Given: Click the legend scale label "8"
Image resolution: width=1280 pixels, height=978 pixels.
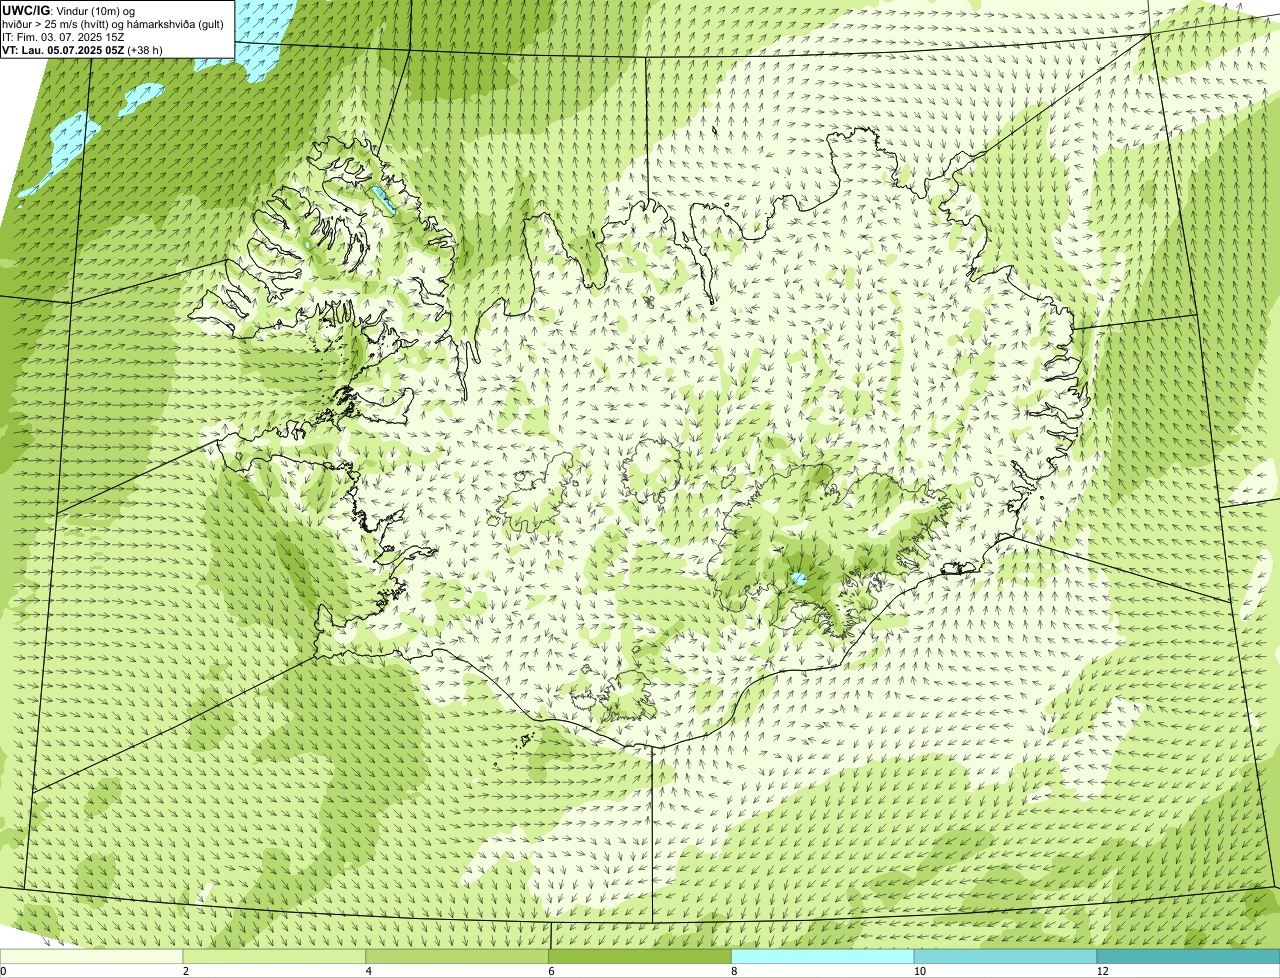Looking at the screenshot, I should point(734,972).
